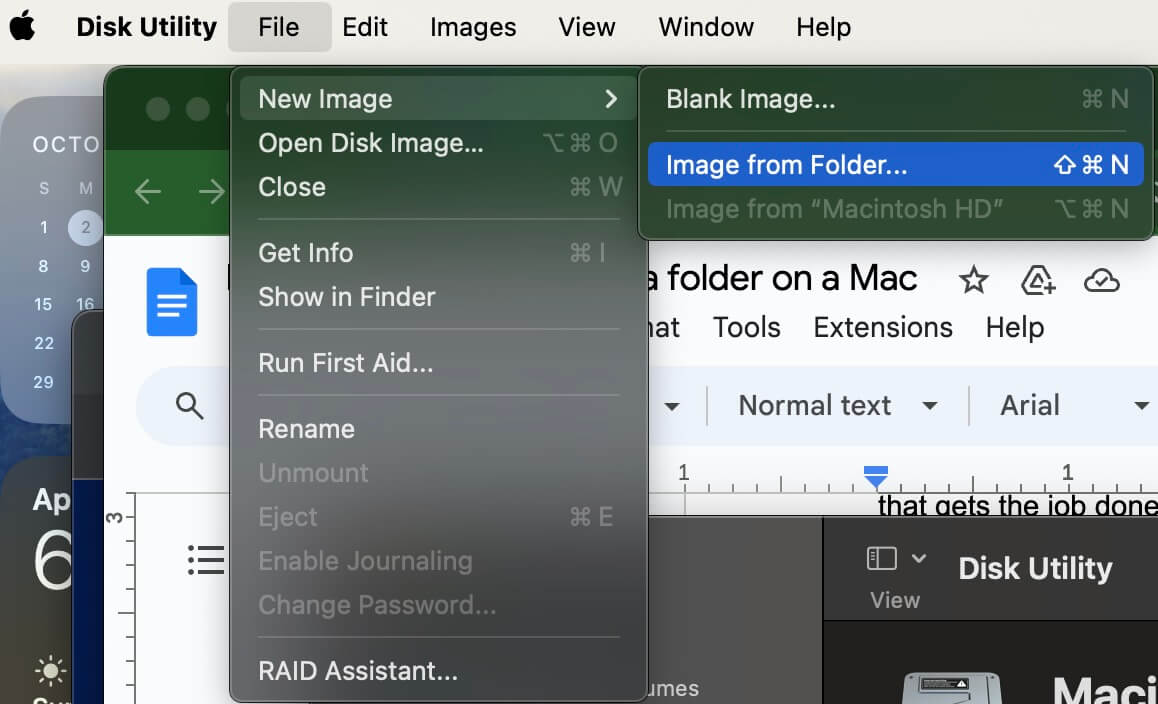Open the Help menu in Google Docs
Viewport: 1158px width, 704px height.
point(1015,327)
